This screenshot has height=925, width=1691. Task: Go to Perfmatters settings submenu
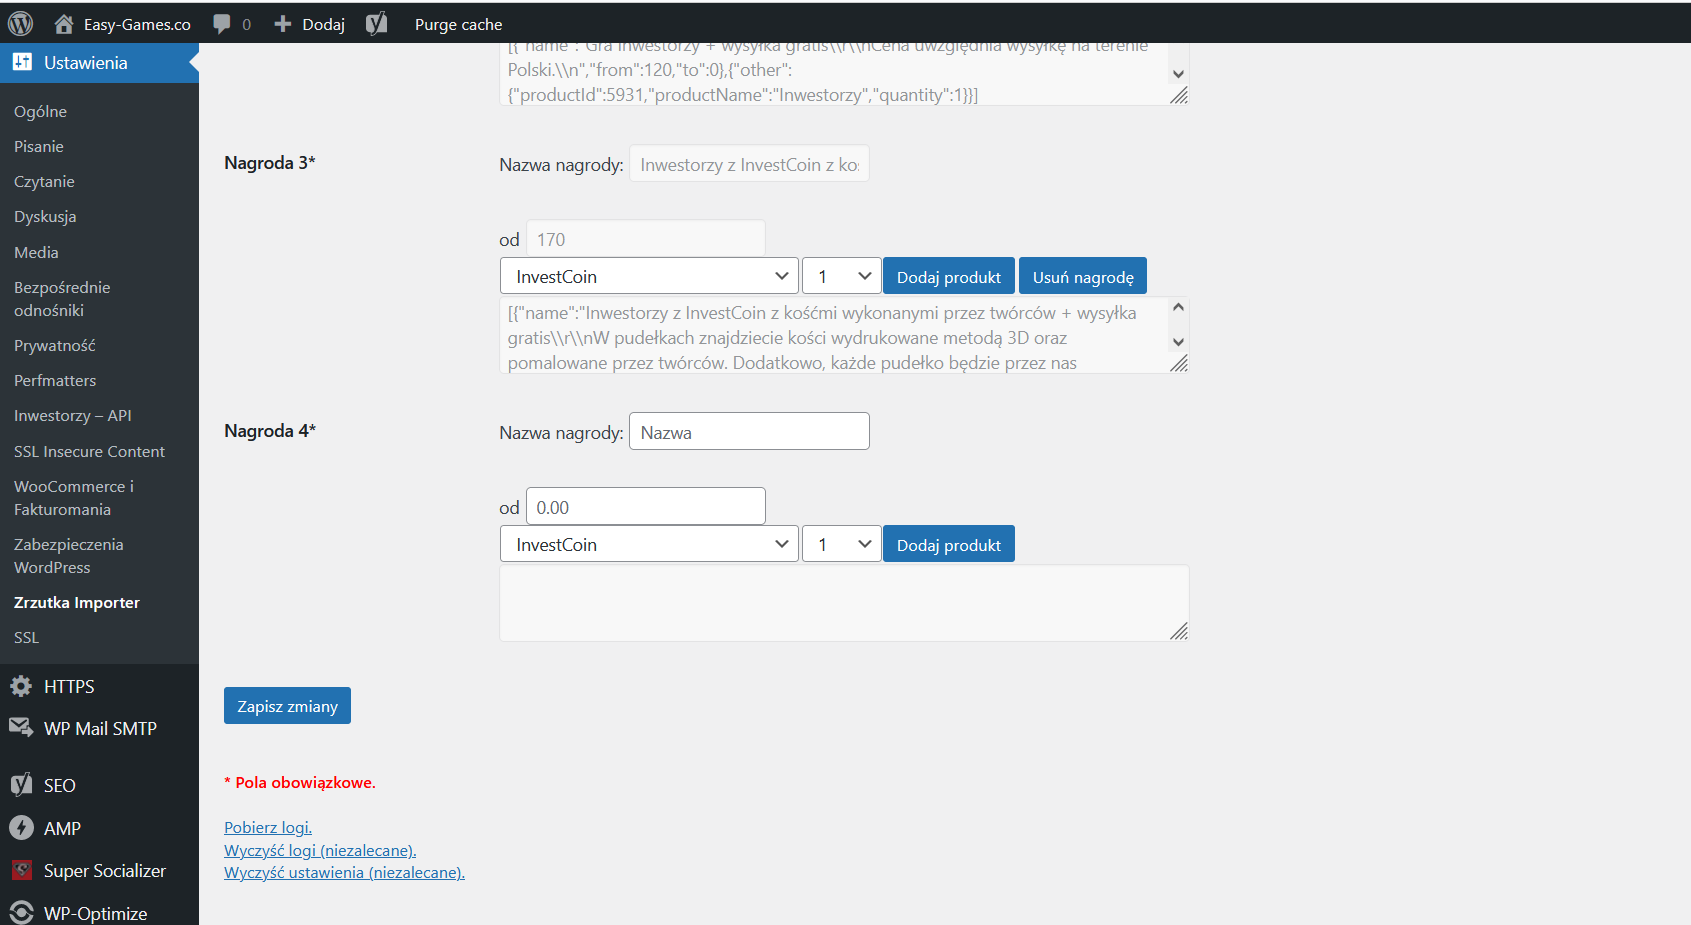(x=55, y=380)
